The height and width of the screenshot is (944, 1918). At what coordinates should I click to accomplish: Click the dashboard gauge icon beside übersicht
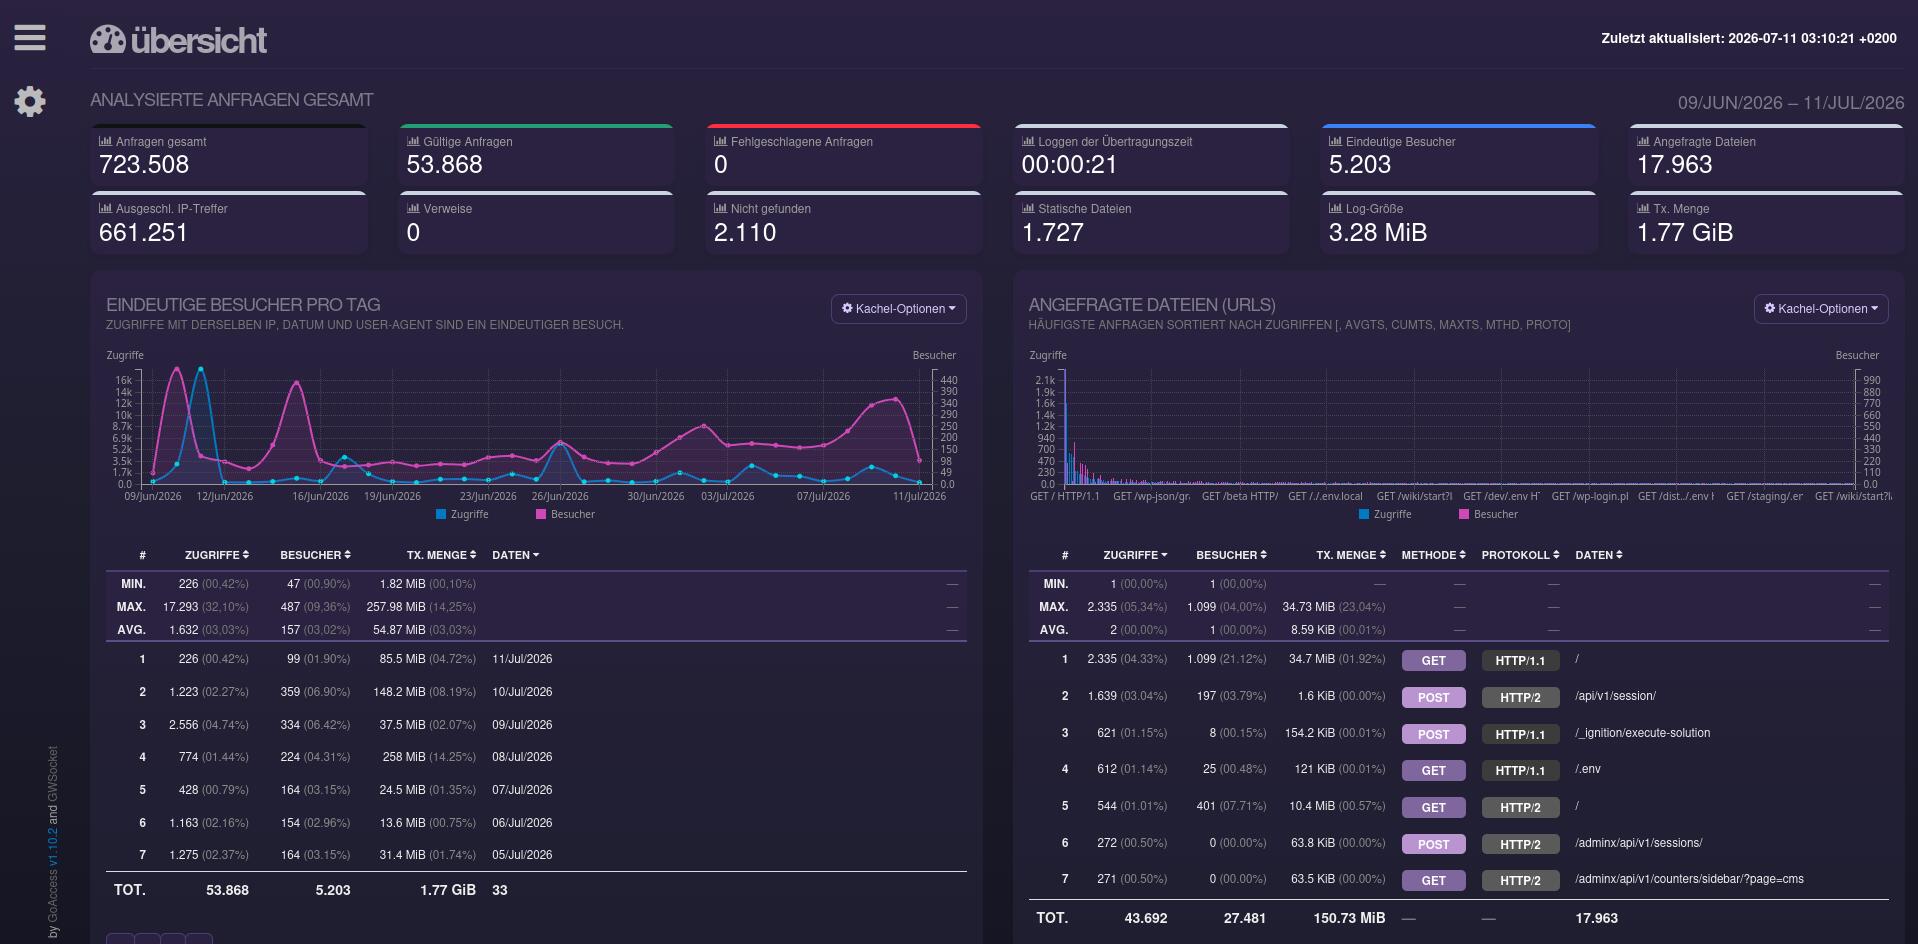(108, 39)
